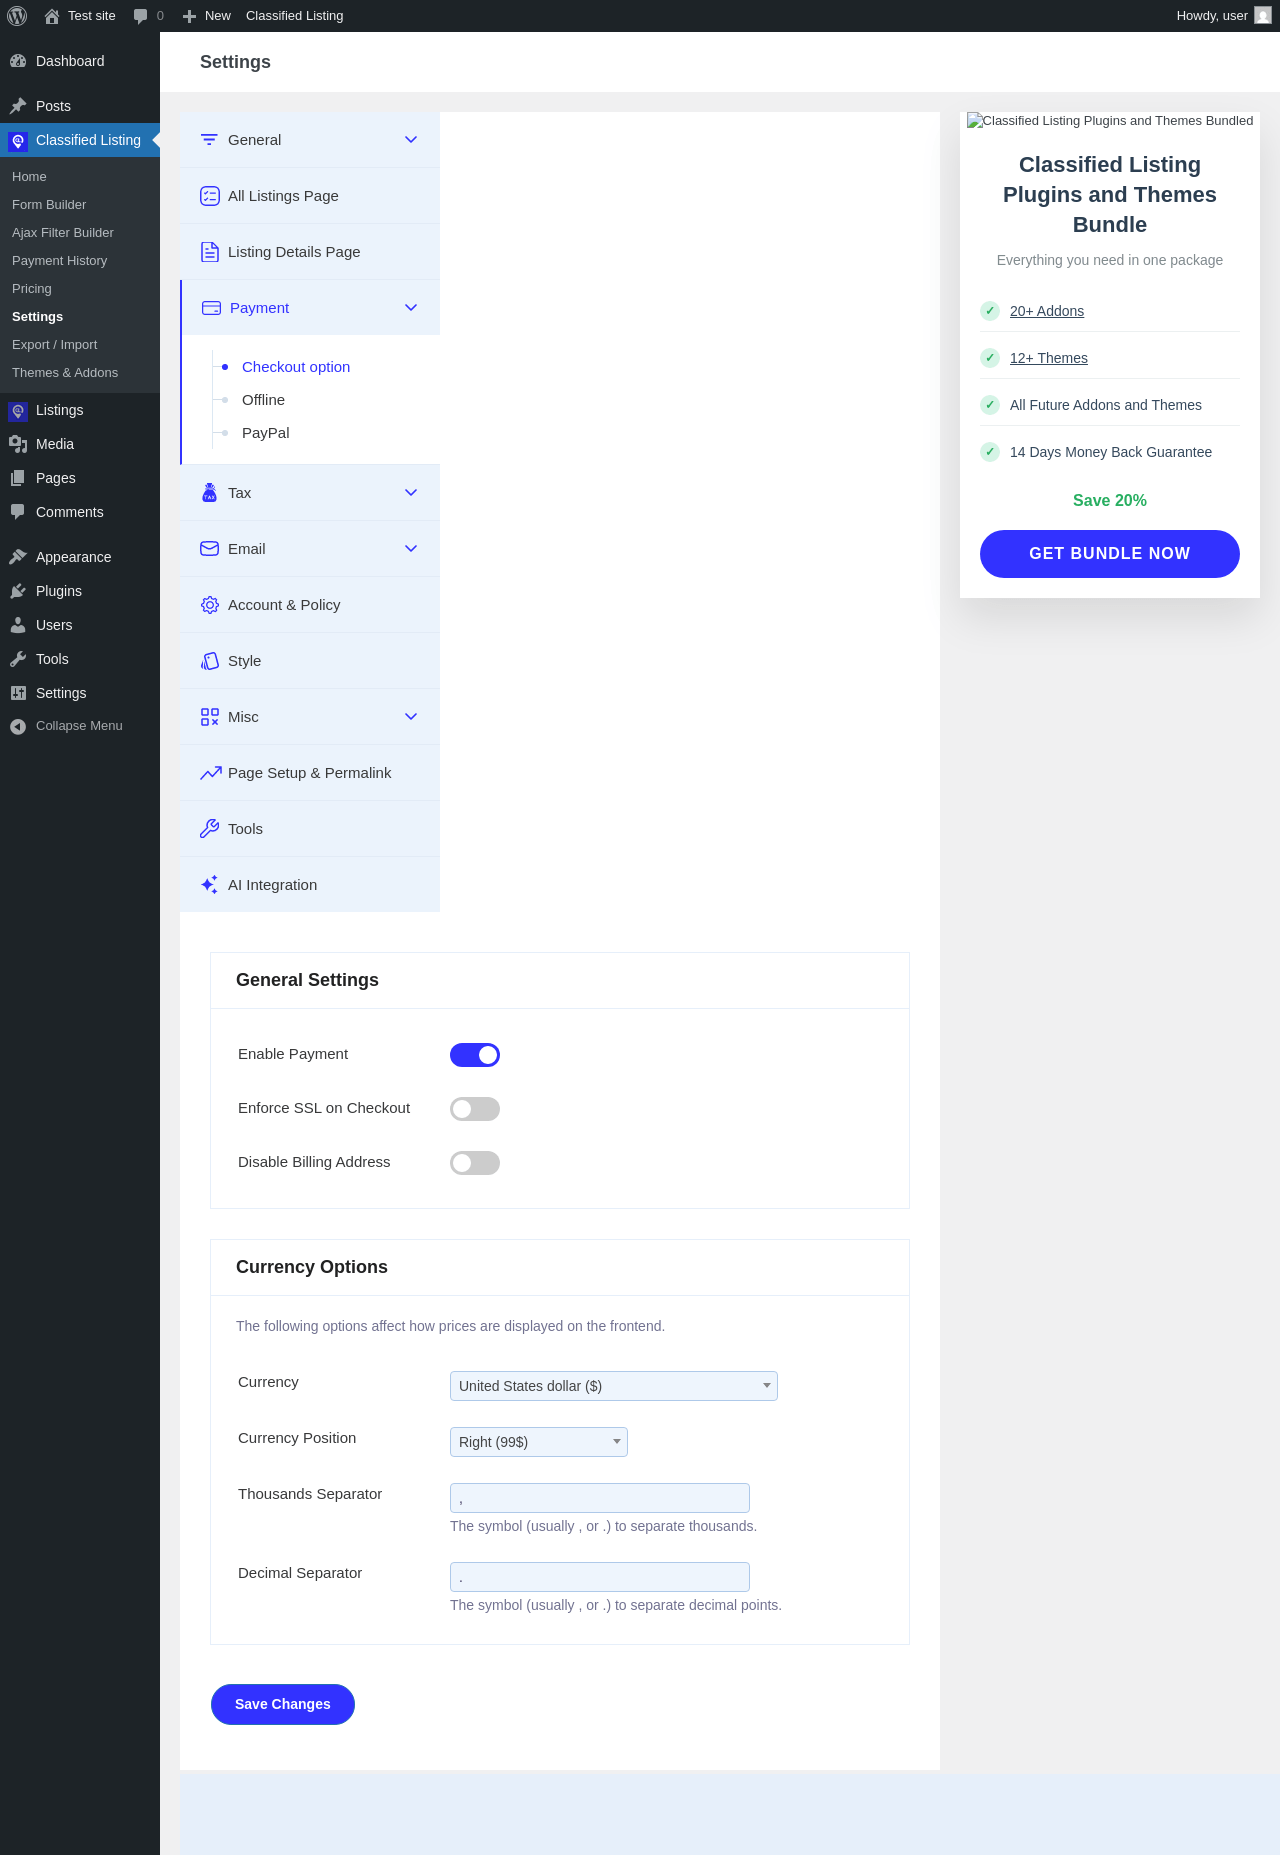Click the Comments sidebar icon
Image resolution: width=1280 pixels, height=1855 pixels.
point(18,512)
